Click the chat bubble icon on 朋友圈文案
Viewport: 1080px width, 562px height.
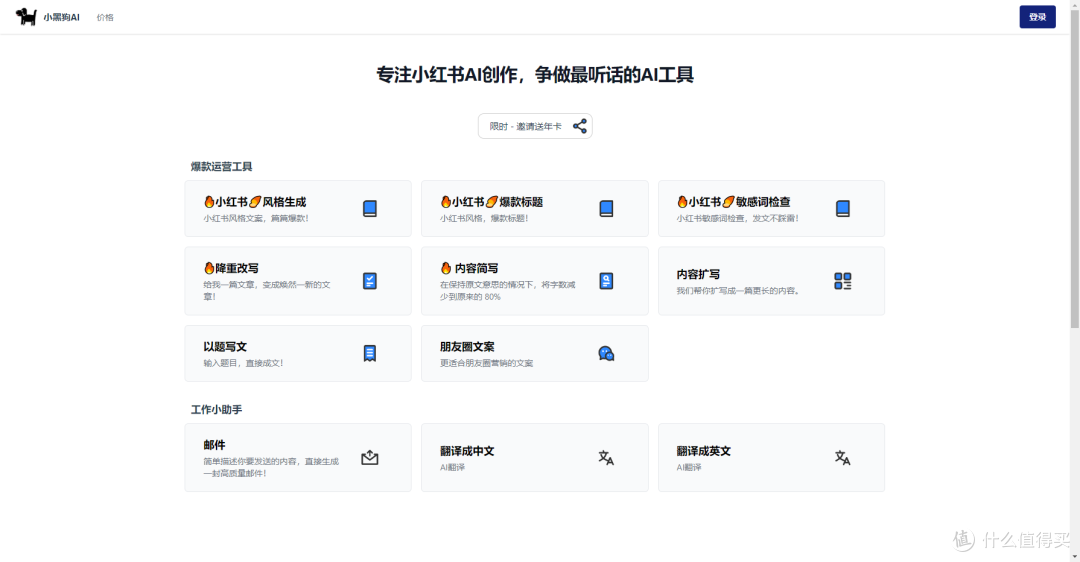pos(606,353)
